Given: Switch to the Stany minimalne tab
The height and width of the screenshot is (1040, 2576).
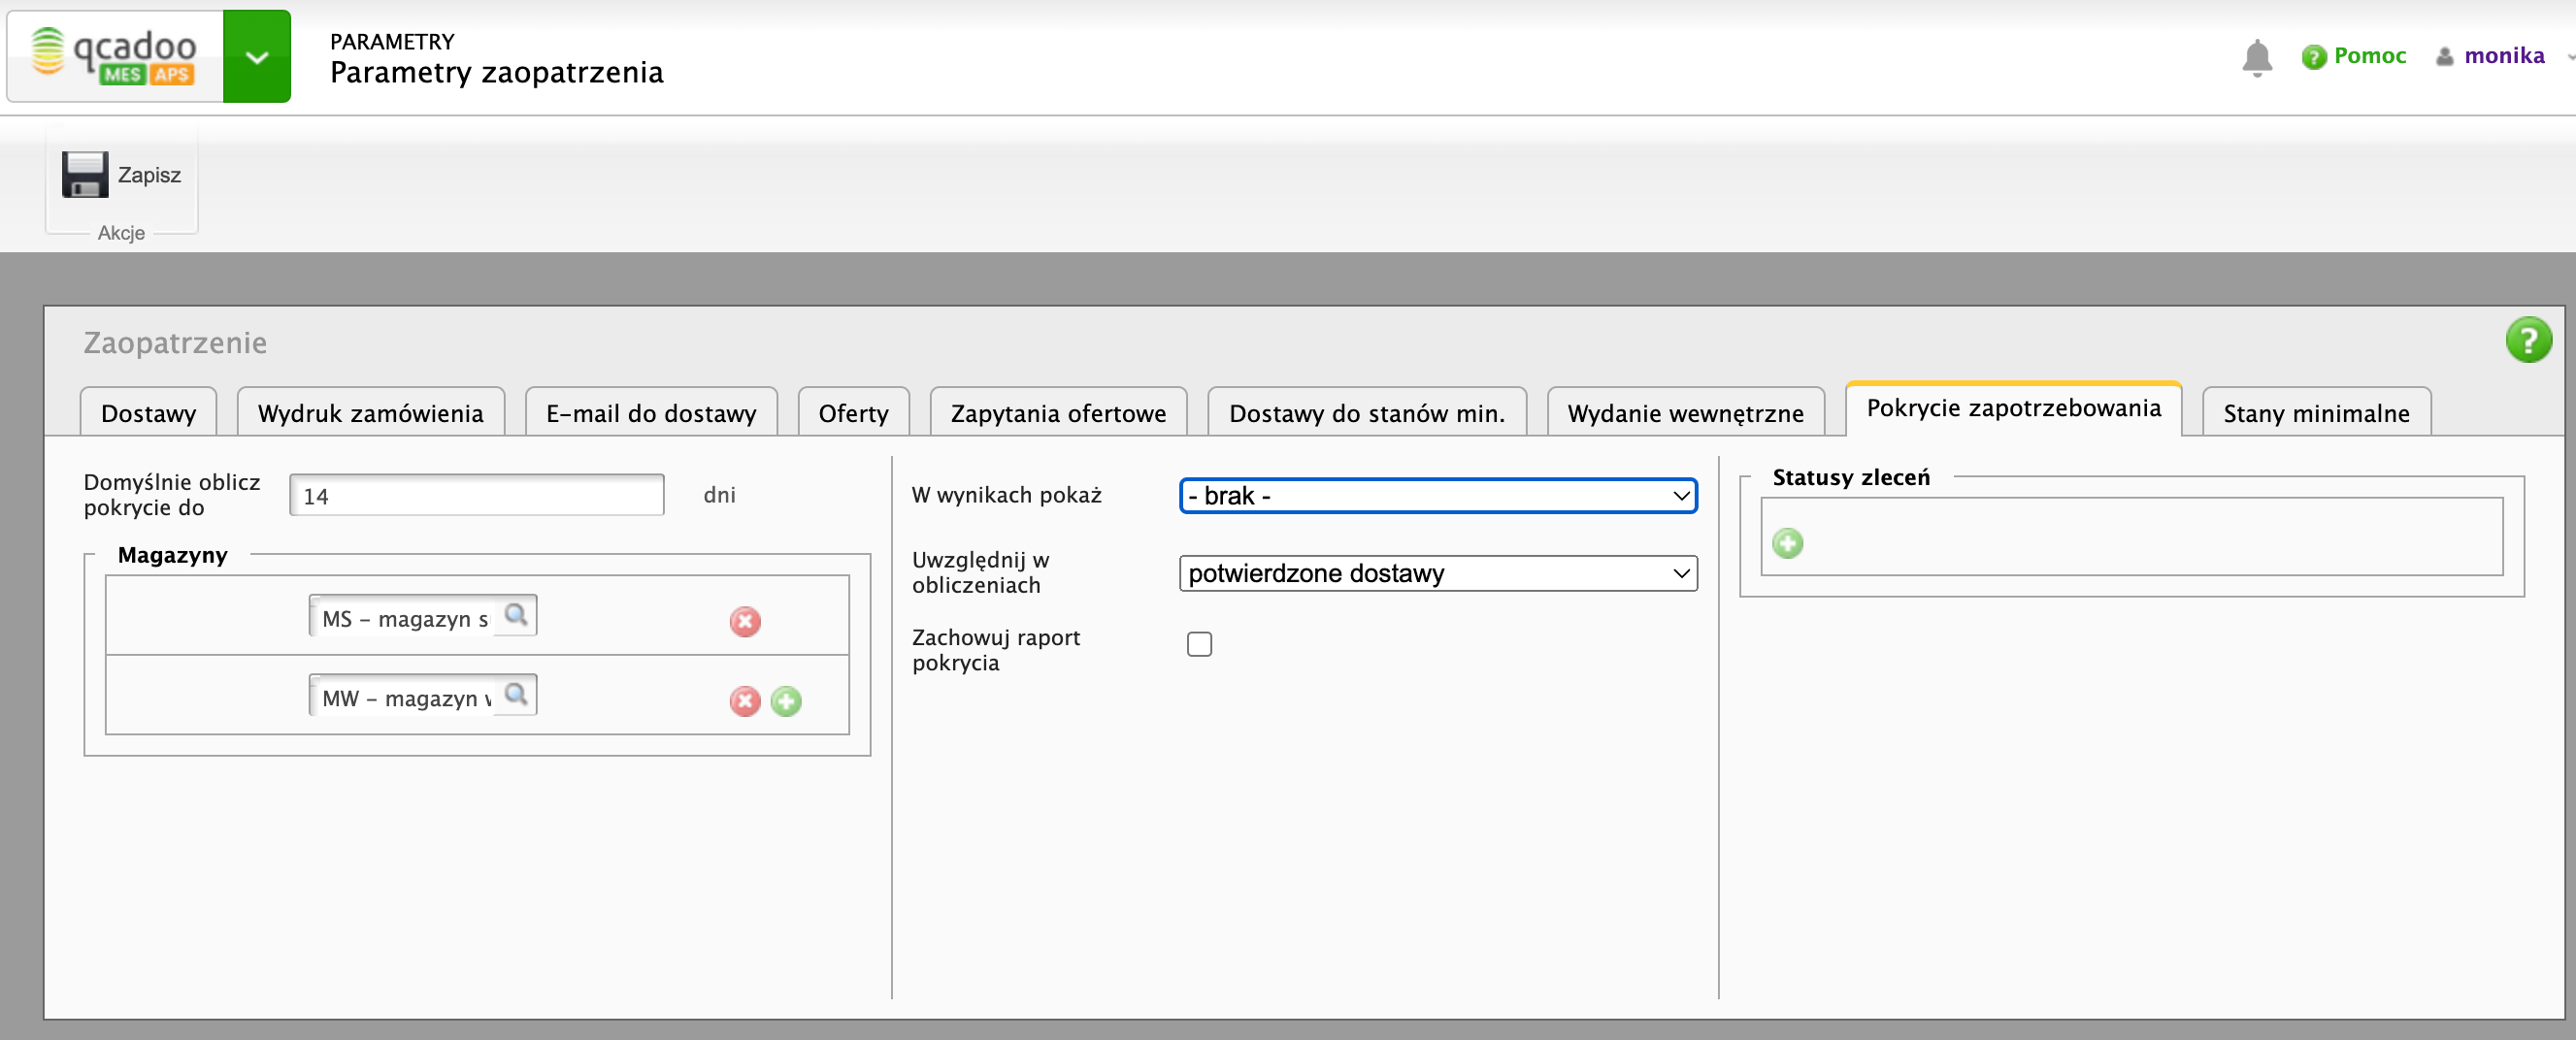Looking at the screenshot, I should pyautogui.click(x=2316, y=413).
